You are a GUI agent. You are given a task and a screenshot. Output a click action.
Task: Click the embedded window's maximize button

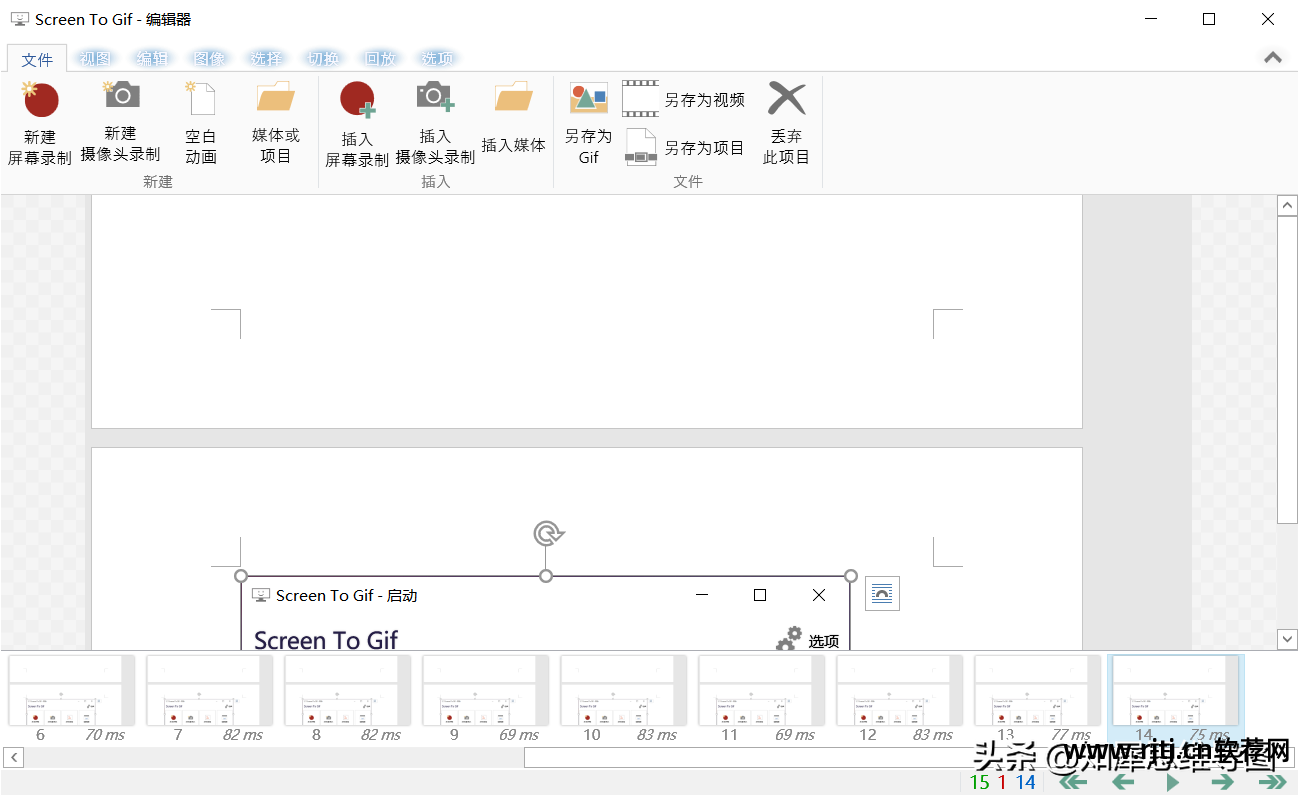click(x=760, y=595)
